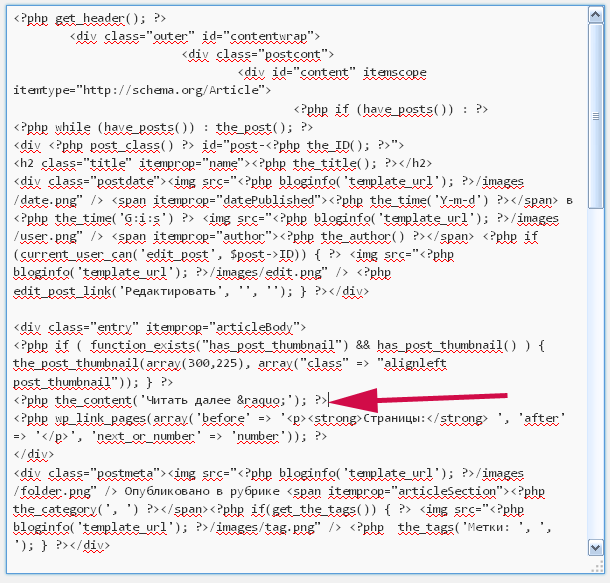Click the 'datePublished' itemprop value
Image resolution: width=610 pixels, height=583 pixels.
tap(268, 200)
